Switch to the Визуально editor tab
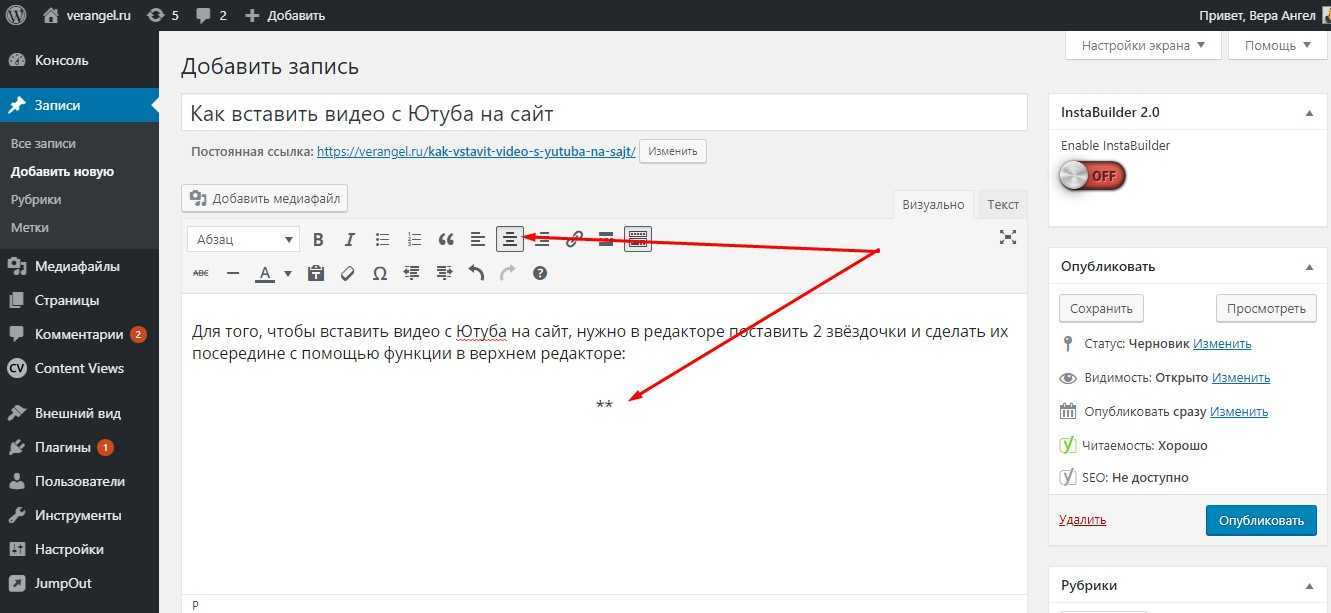Screen dimensions: 1331x613 click(x=933, y=204)
